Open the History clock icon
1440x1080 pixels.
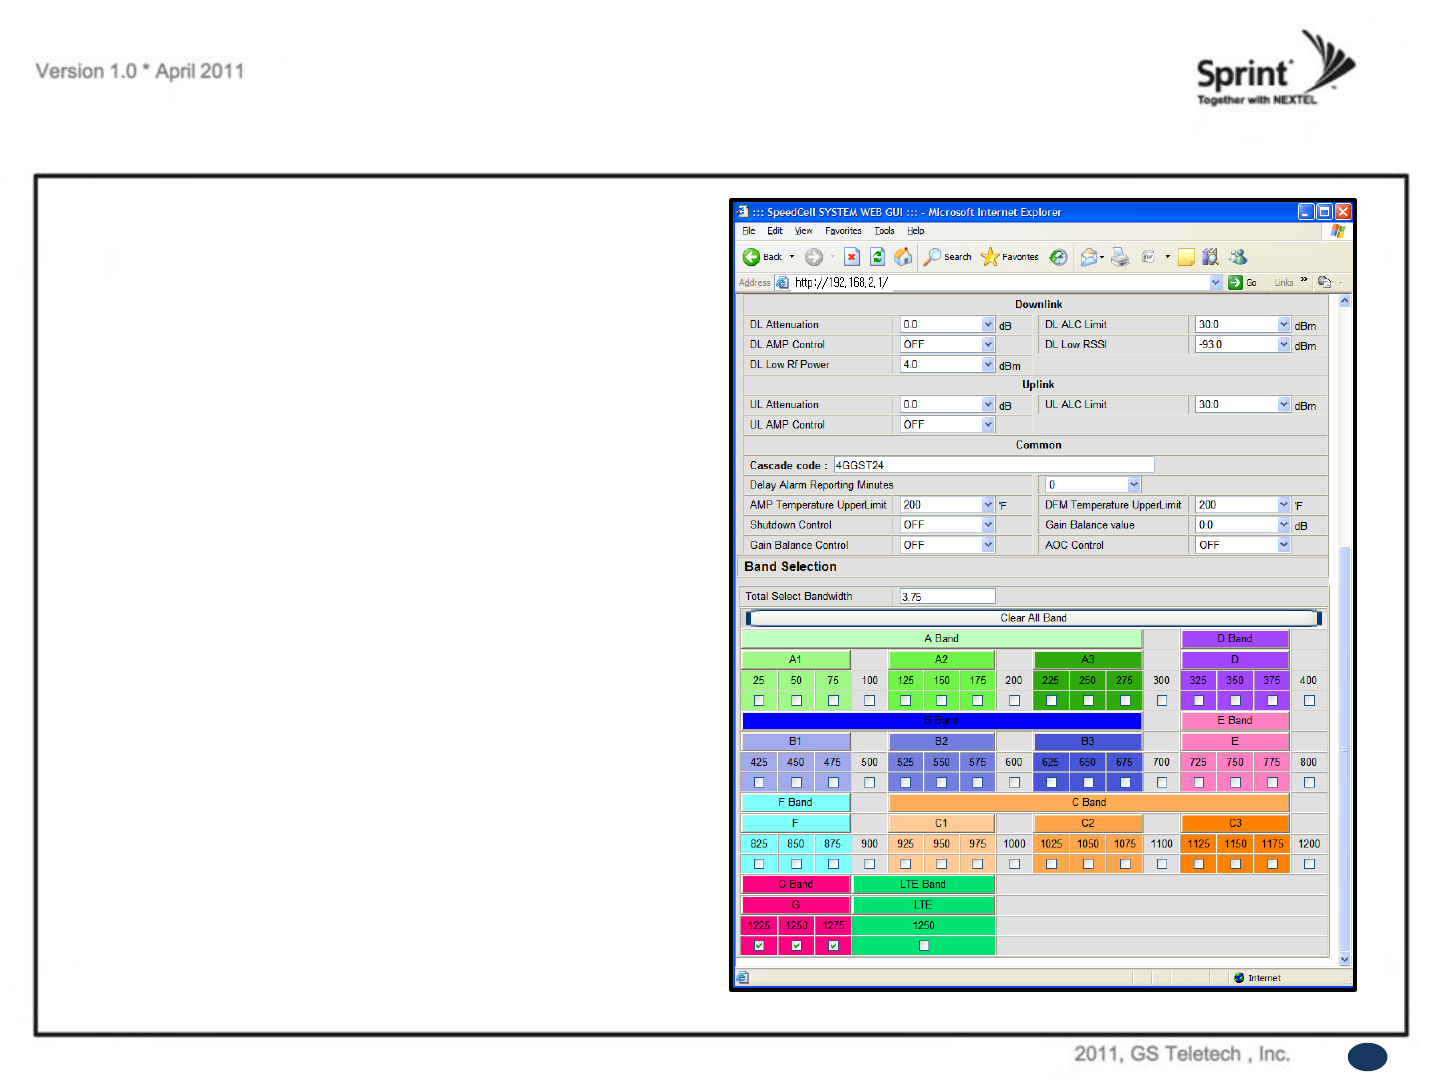pos(1059,257)
